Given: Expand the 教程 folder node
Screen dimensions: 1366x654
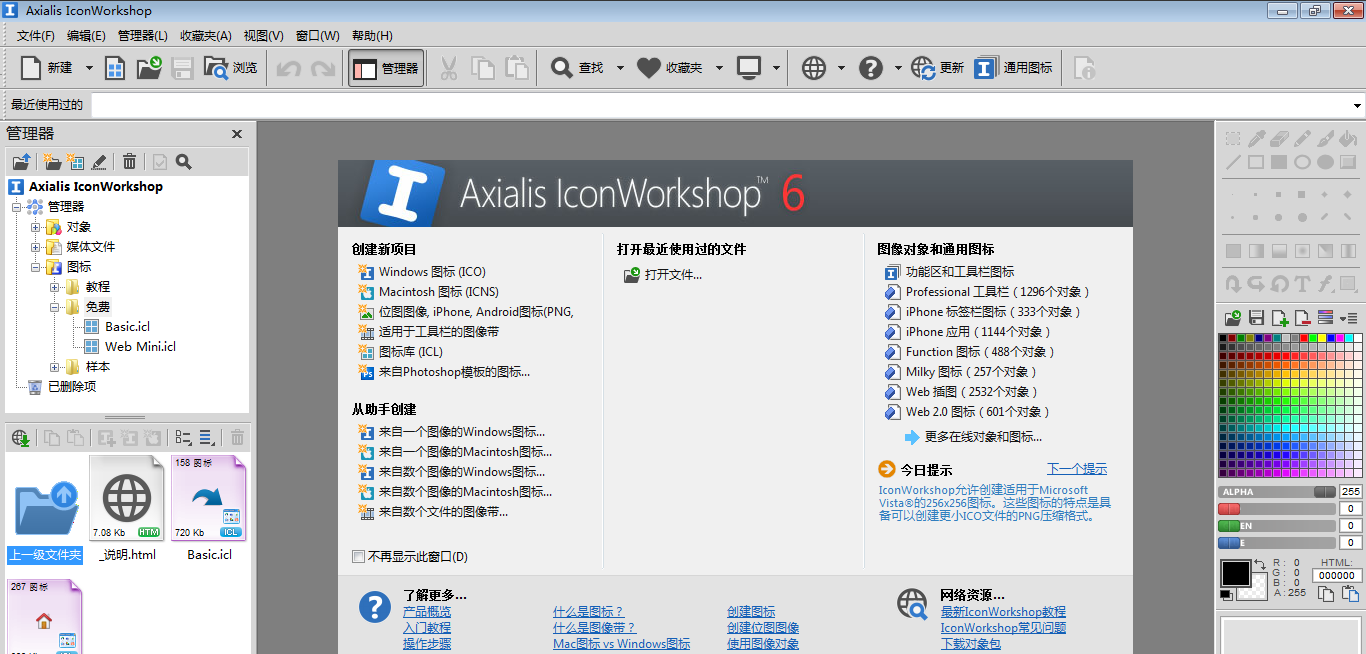Looking at the screenshot, I should (55, 287).
